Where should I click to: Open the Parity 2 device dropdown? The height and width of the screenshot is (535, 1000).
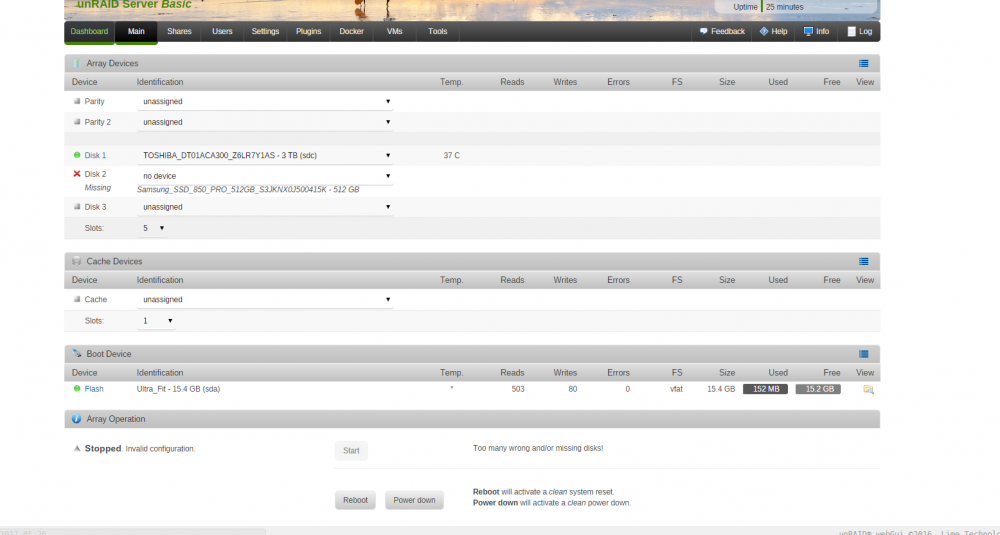(x=265, y=122)
